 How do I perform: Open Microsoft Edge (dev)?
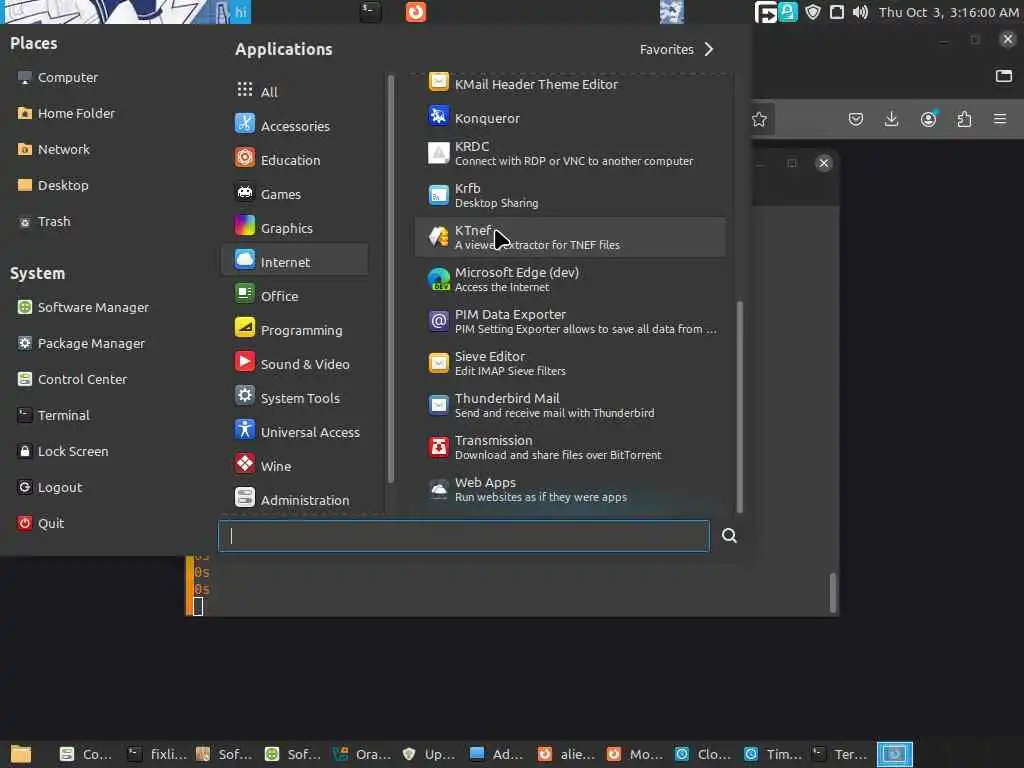(x=569, y=279)
